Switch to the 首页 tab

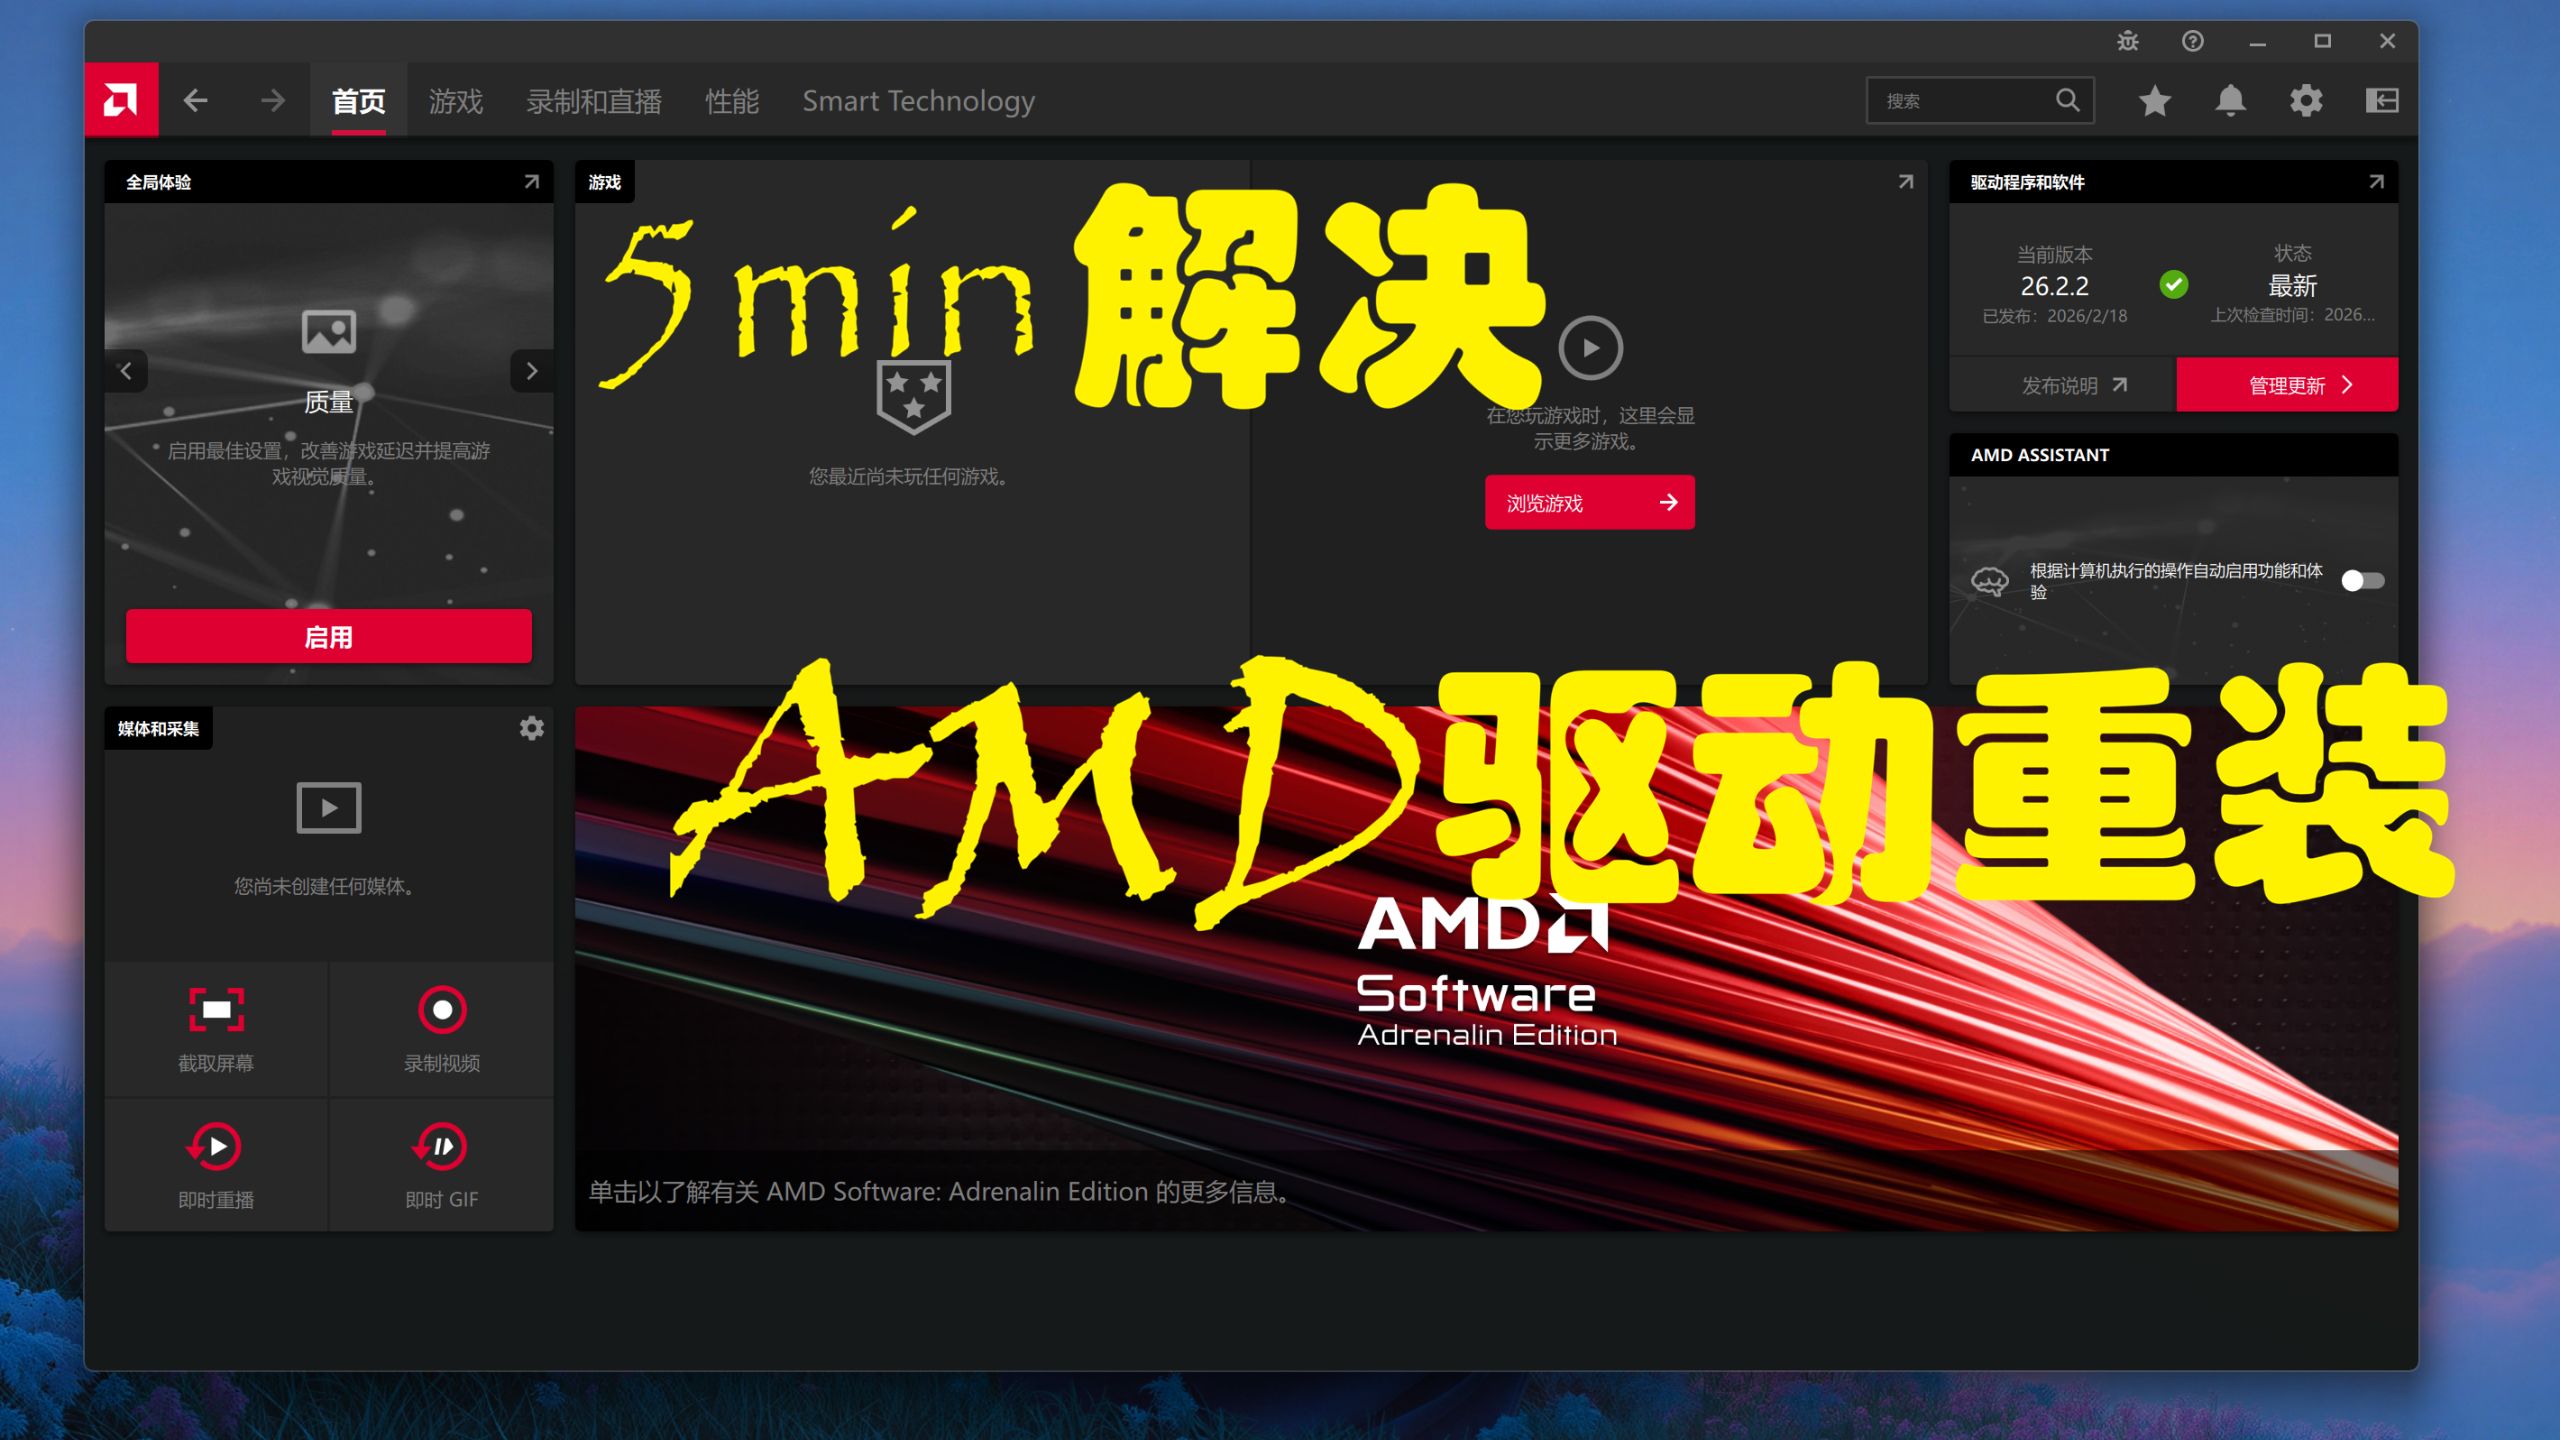359,100
